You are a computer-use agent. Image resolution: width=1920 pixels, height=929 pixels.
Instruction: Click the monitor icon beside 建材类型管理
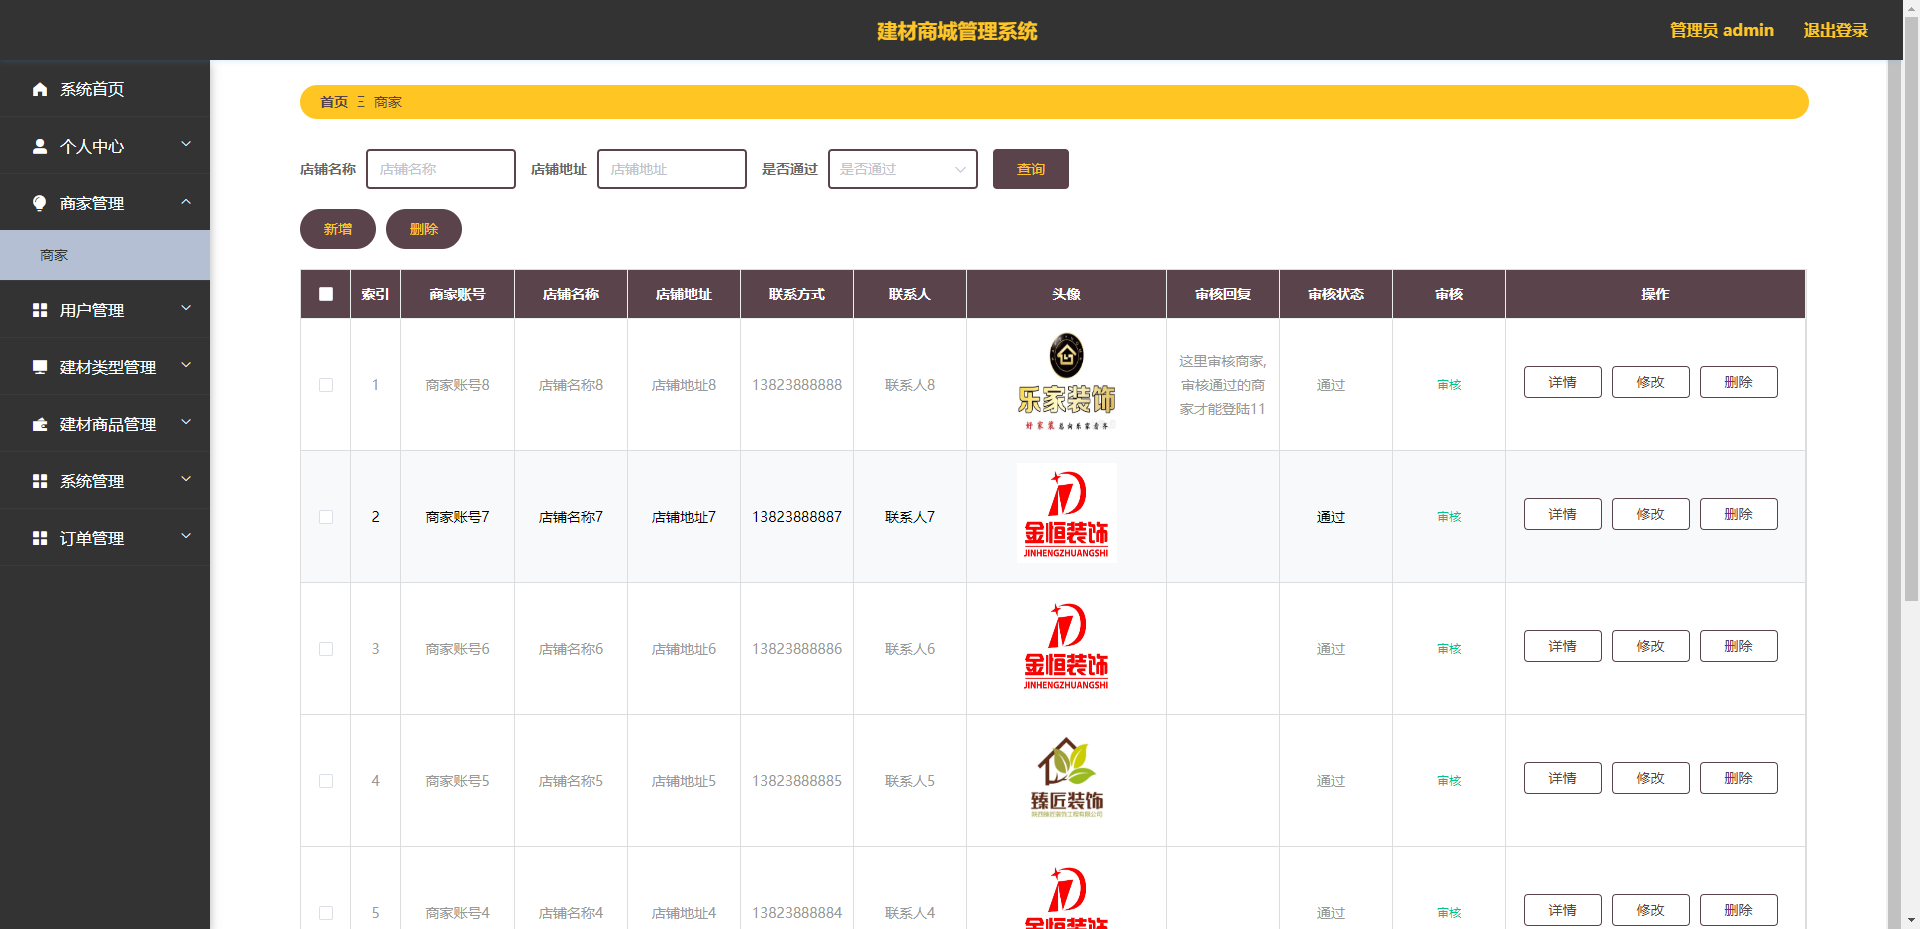click(x=40, y=367)
